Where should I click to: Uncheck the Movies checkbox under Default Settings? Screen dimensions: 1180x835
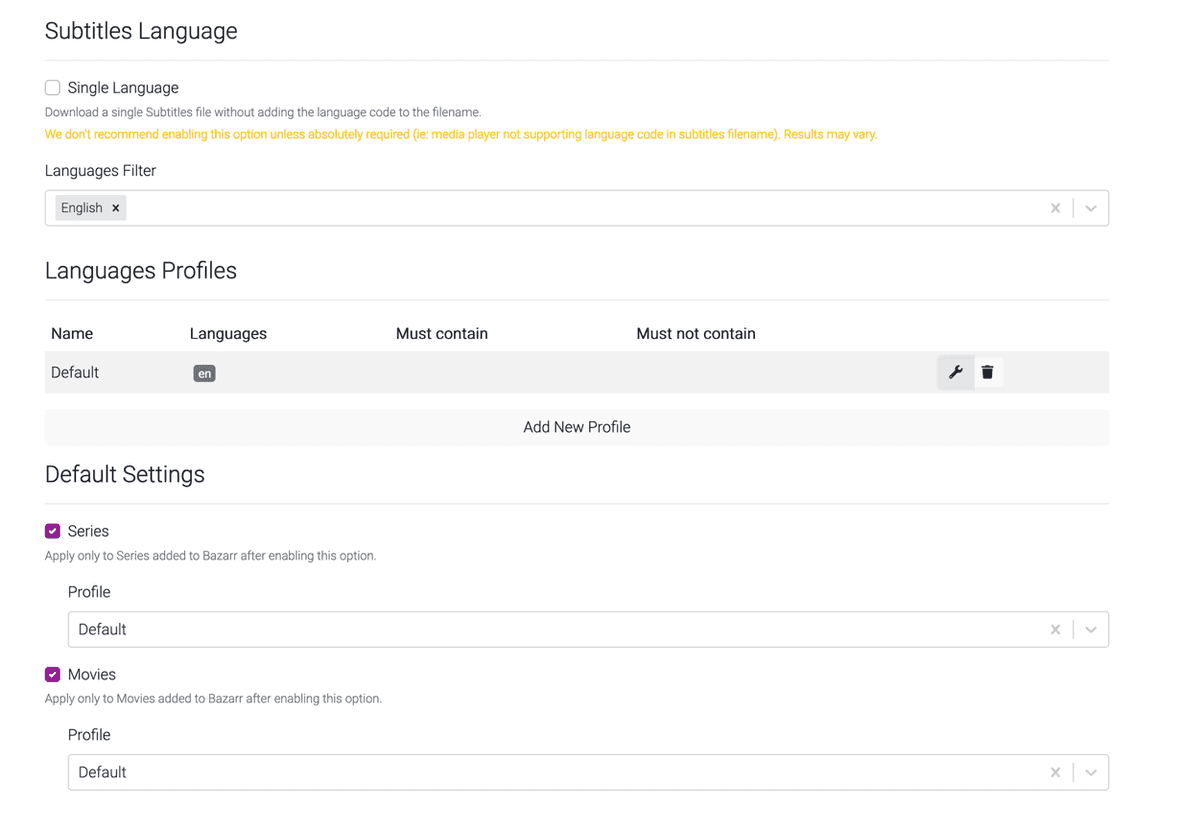[x=52, y=674]
